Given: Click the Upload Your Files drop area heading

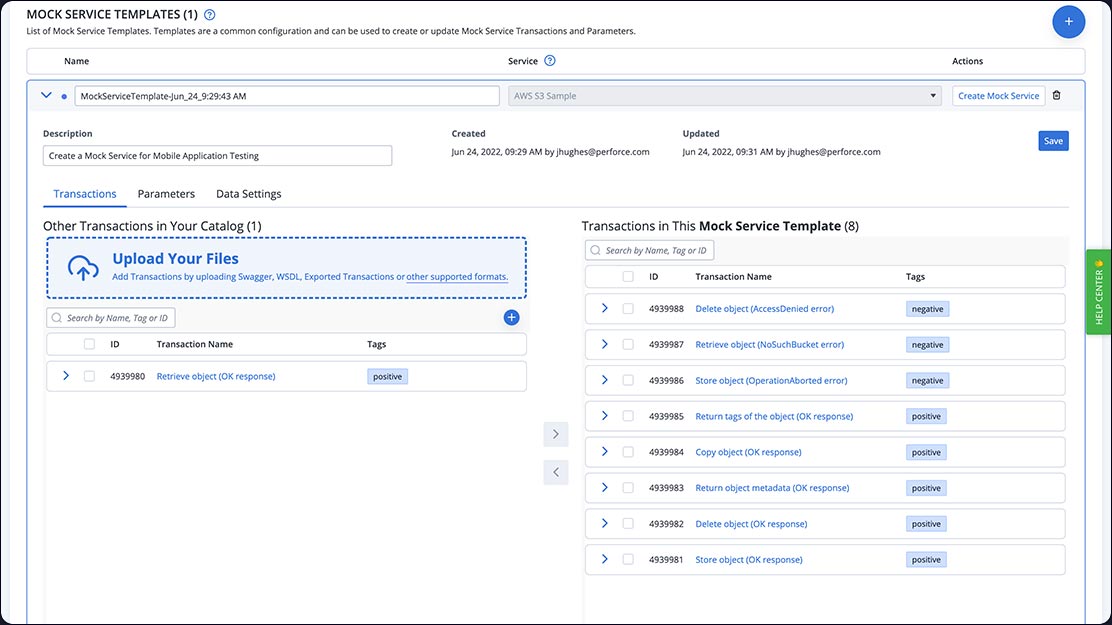Looking at the screenshot, I should tap(175, 258).
